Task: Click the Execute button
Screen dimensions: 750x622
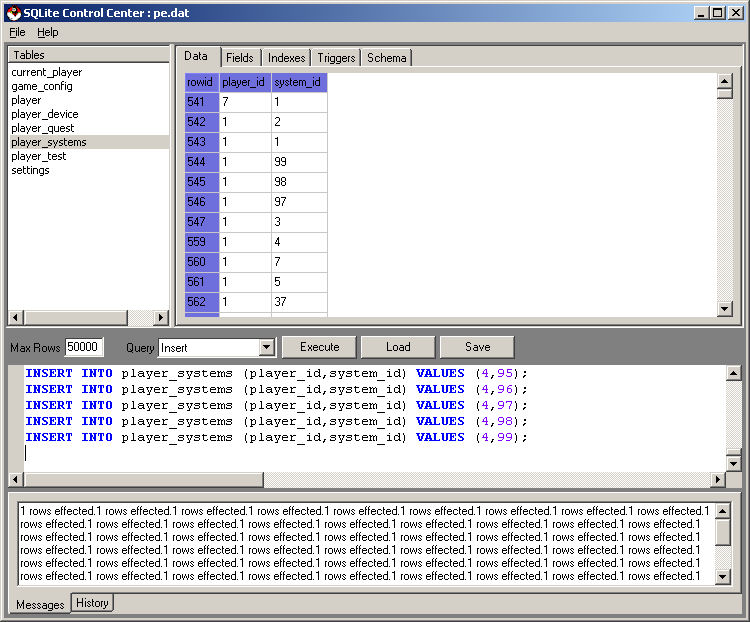Action: click(x=319, y=347)
